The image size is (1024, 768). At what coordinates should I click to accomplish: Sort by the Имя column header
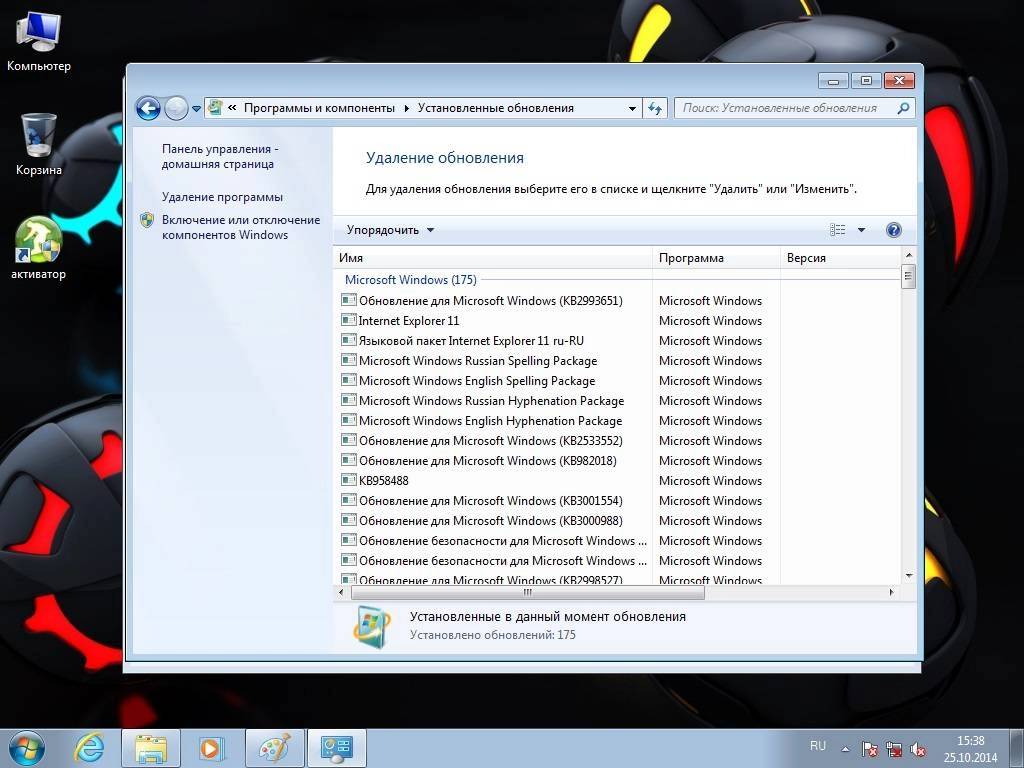point(493,258)
